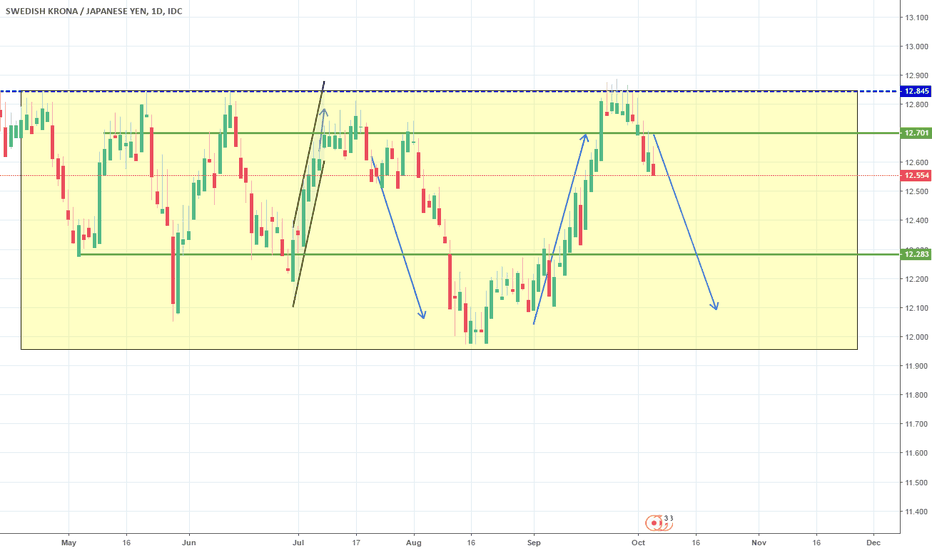Click the 11.600 price axis value
This screenshot has height=550, width=932.
pos(917,453)
